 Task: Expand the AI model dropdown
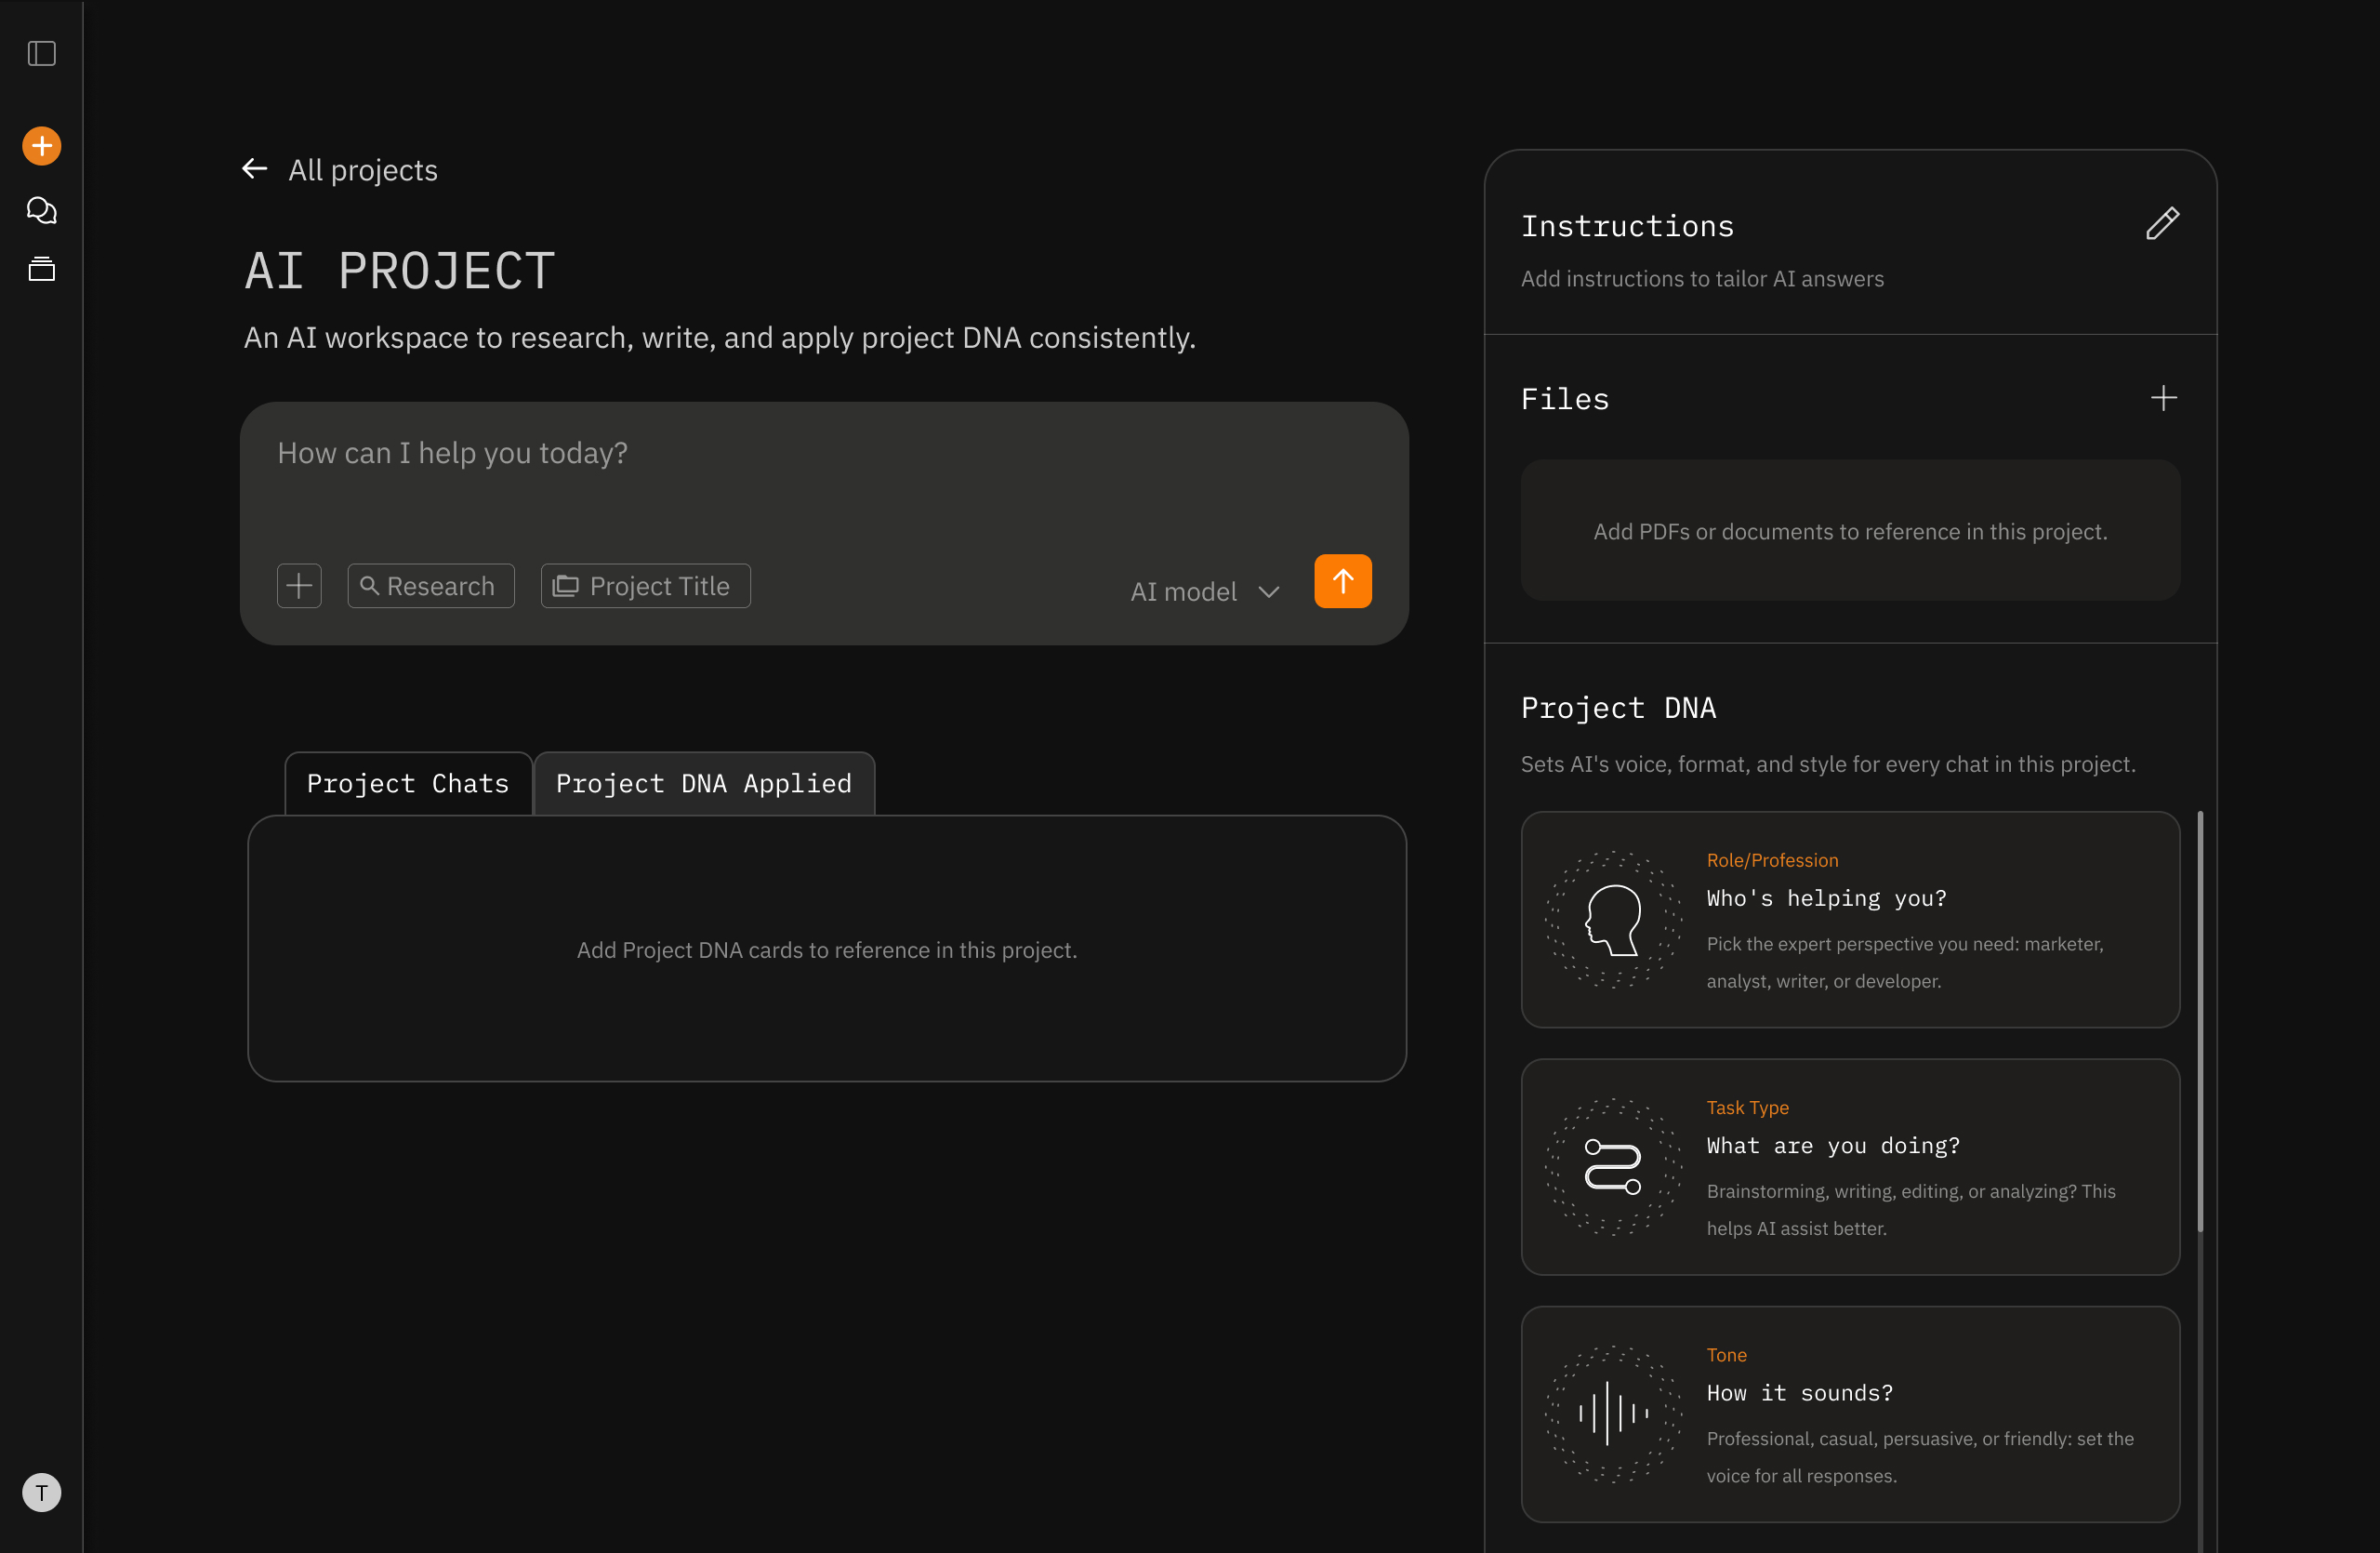(x=1204, y=591)
